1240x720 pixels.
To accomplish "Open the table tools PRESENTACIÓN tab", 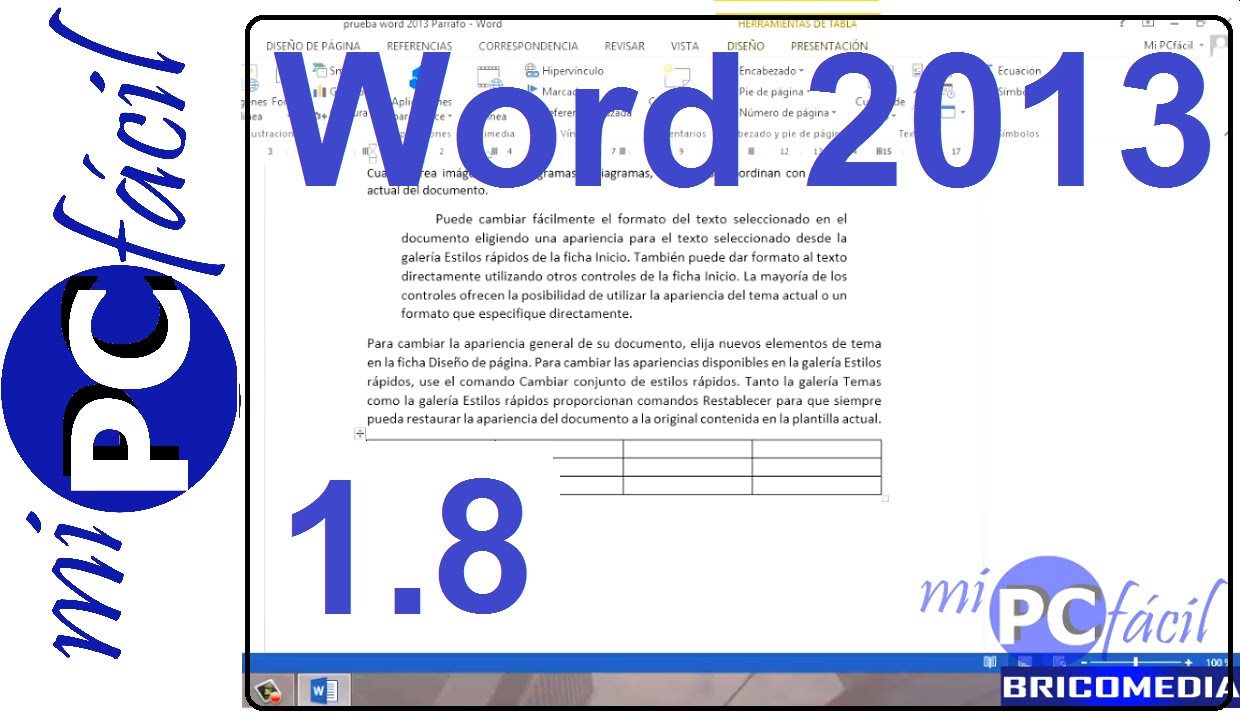I will coord(829,46).
